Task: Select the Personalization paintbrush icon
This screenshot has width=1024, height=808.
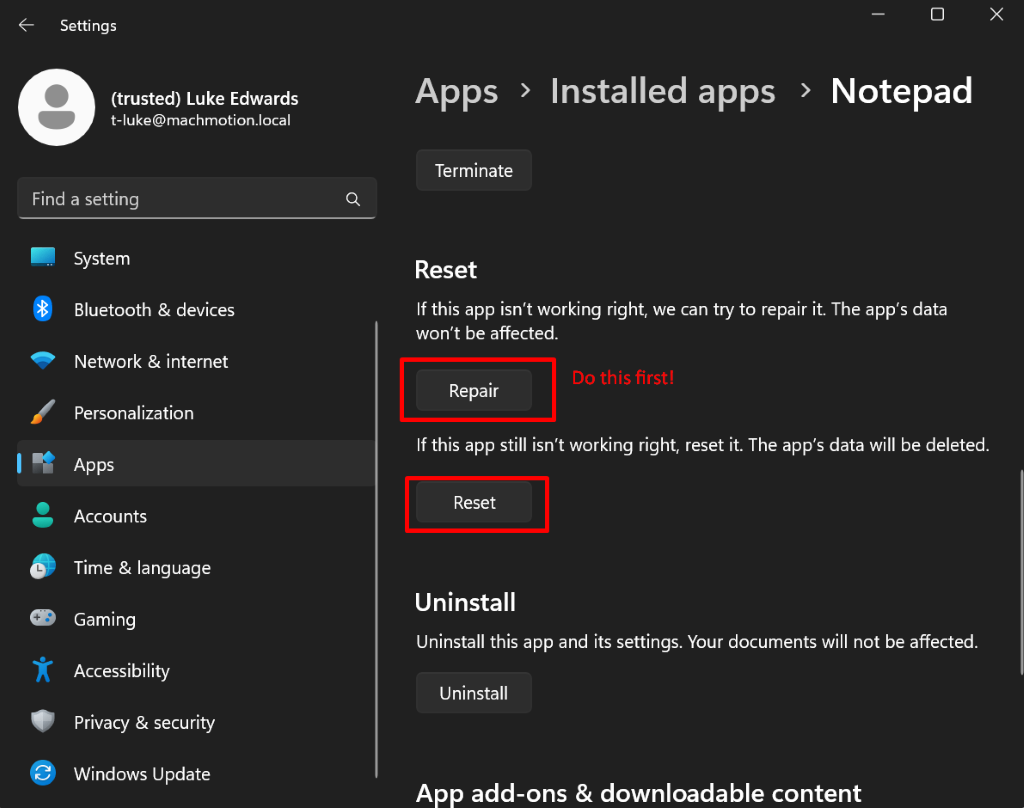Action: pyautogui.click(x=43, y=413)
